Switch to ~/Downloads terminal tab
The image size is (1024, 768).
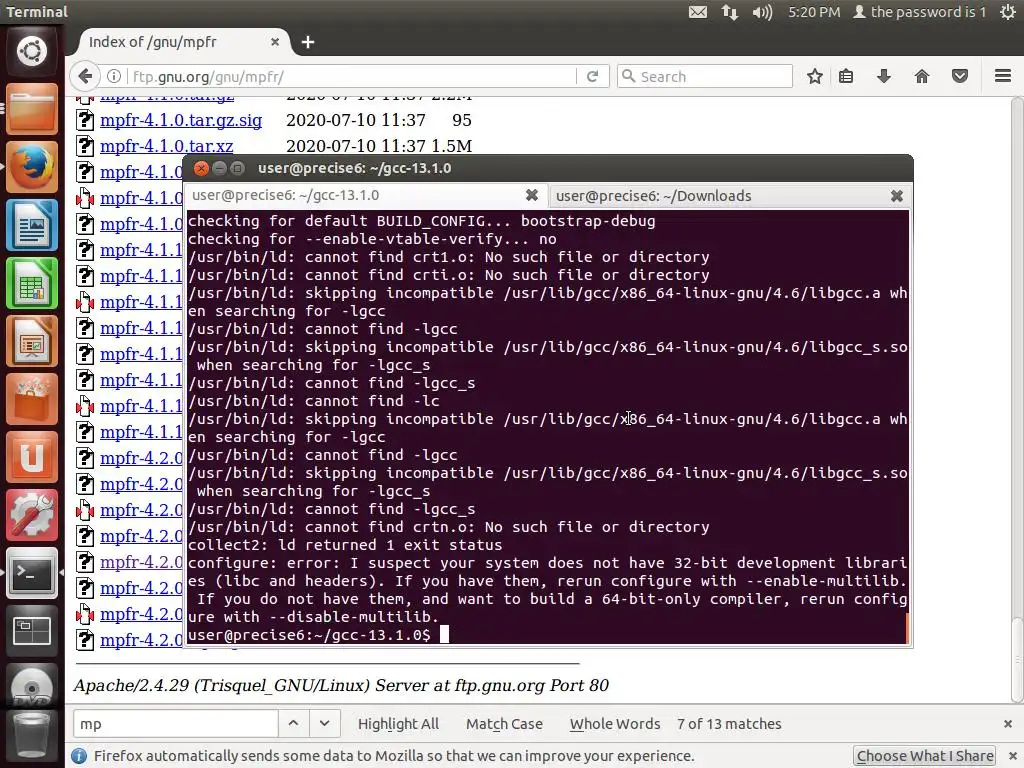point(729,195)
